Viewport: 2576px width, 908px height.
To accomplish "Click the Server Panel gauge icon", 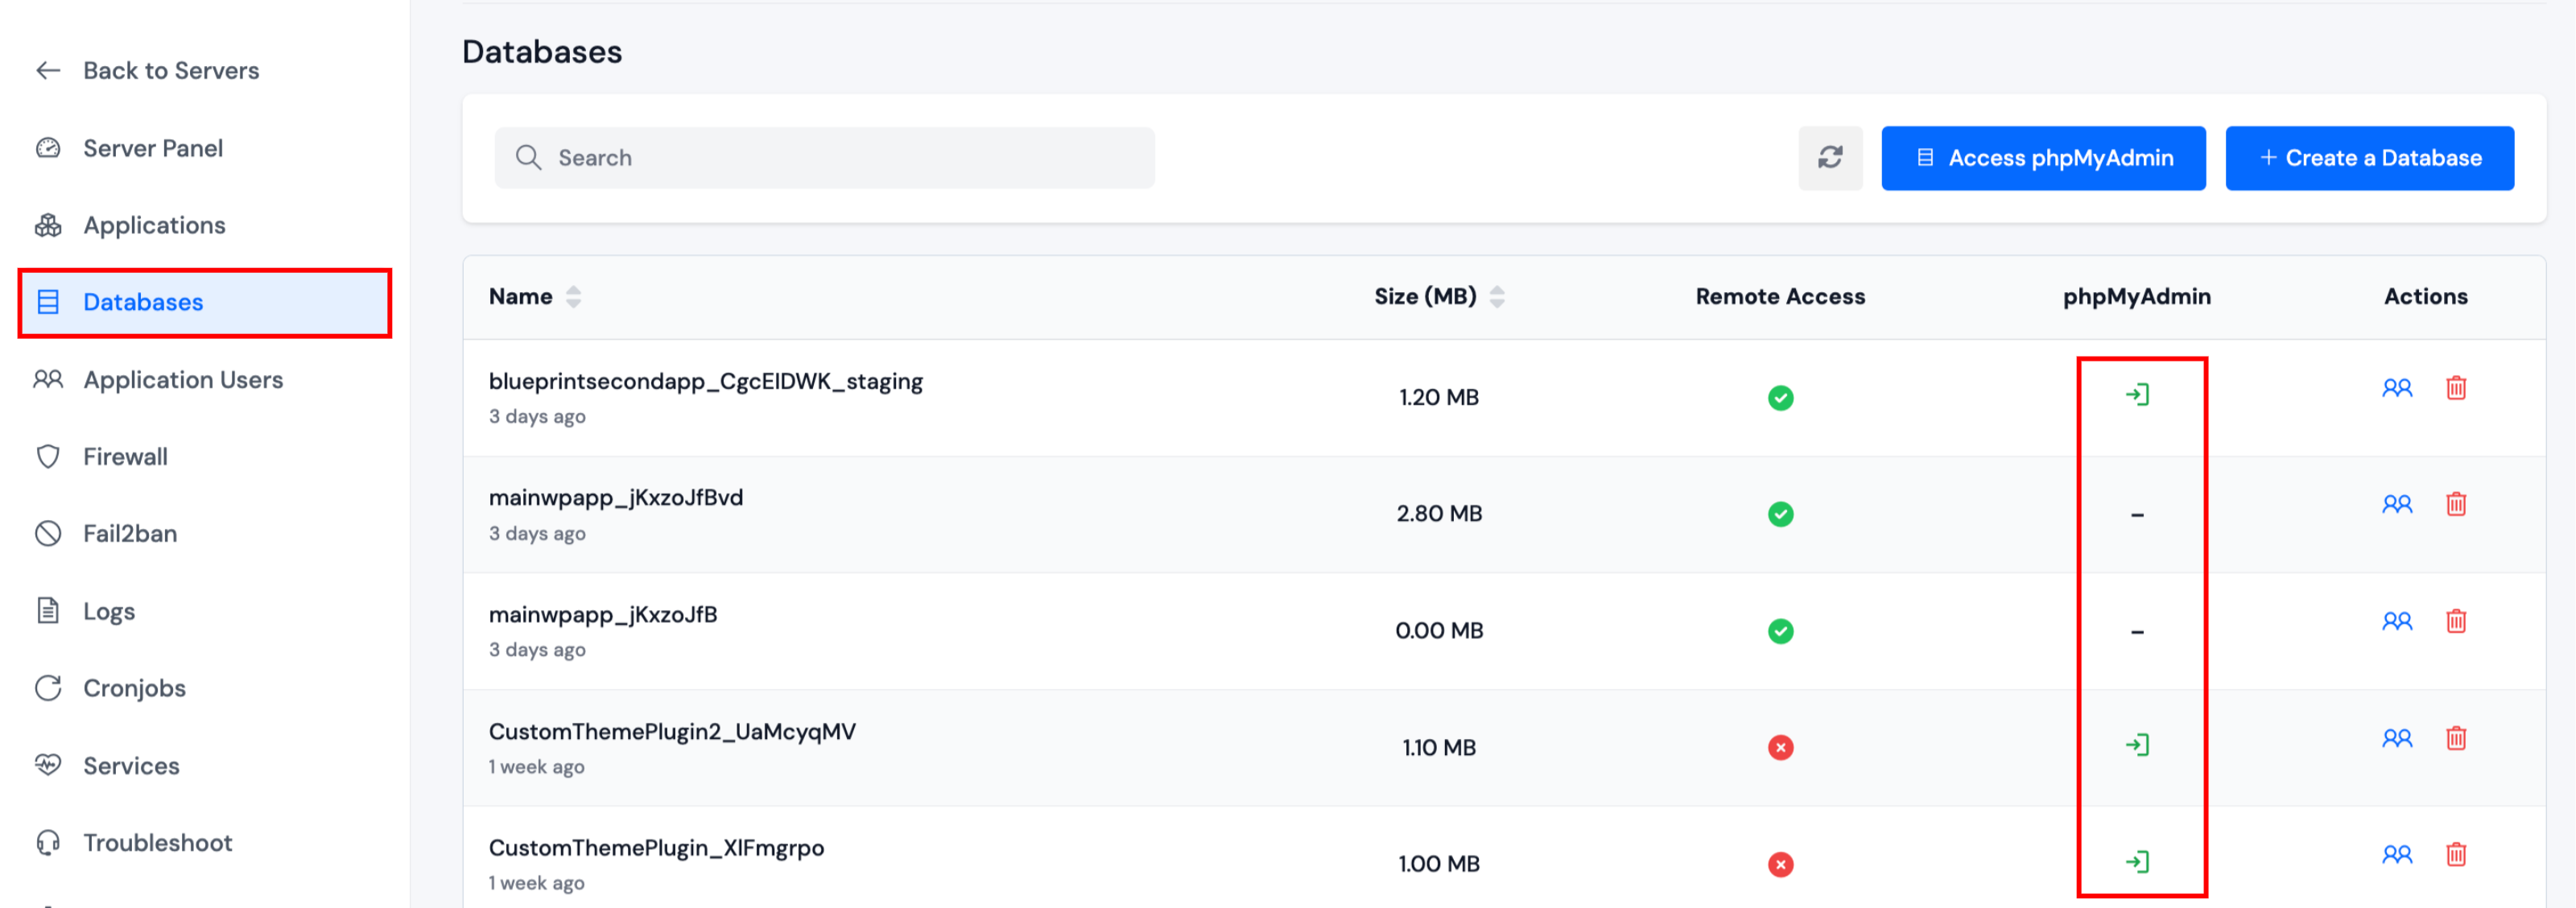I will 48,148.
